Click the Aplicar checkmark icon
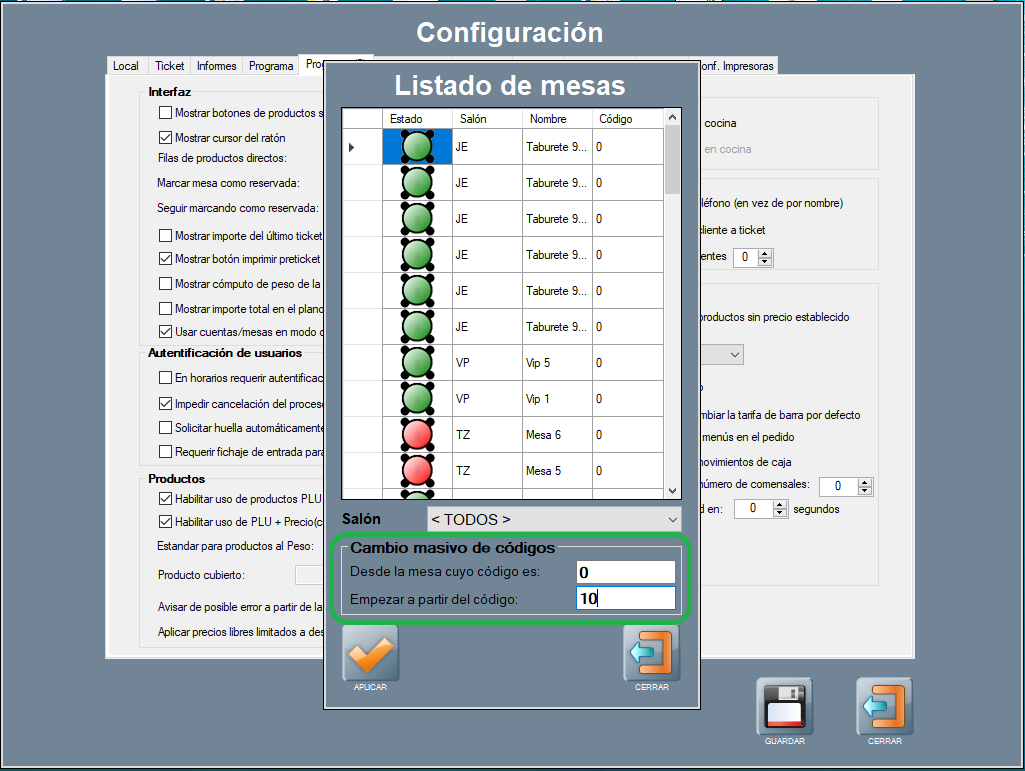The width and height of the screenshot is (1025, 771). point(371,654)
